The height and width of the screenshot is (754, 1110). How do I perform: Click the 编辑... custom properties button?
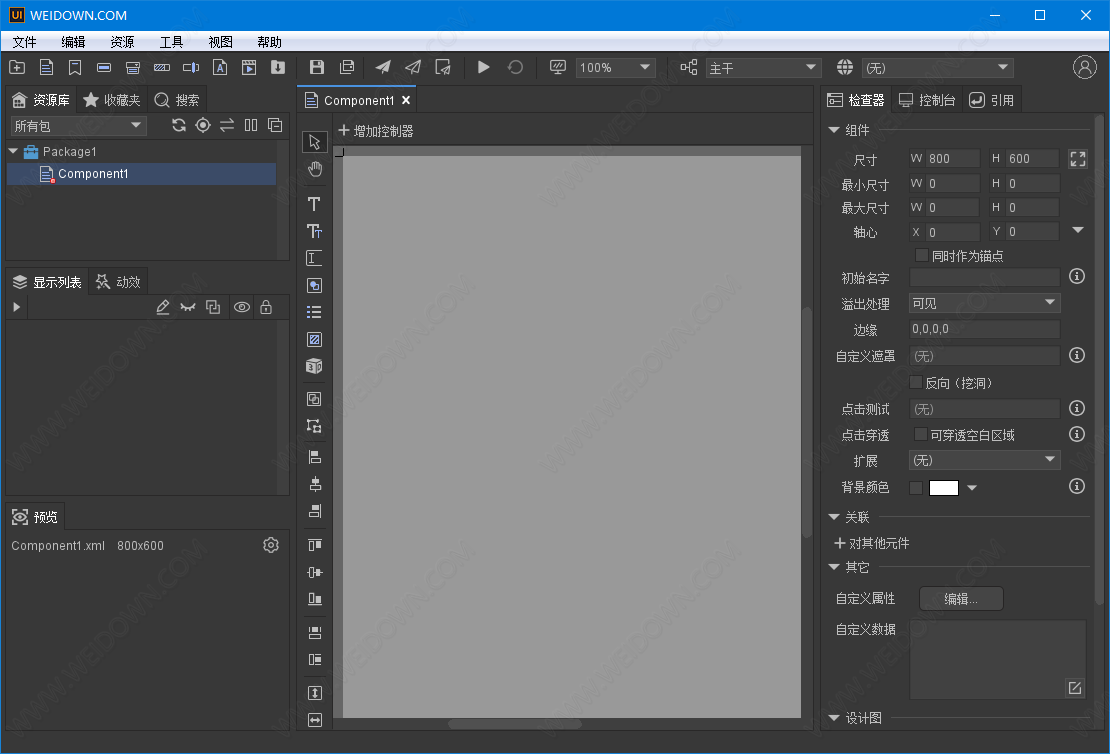[961, 599]
